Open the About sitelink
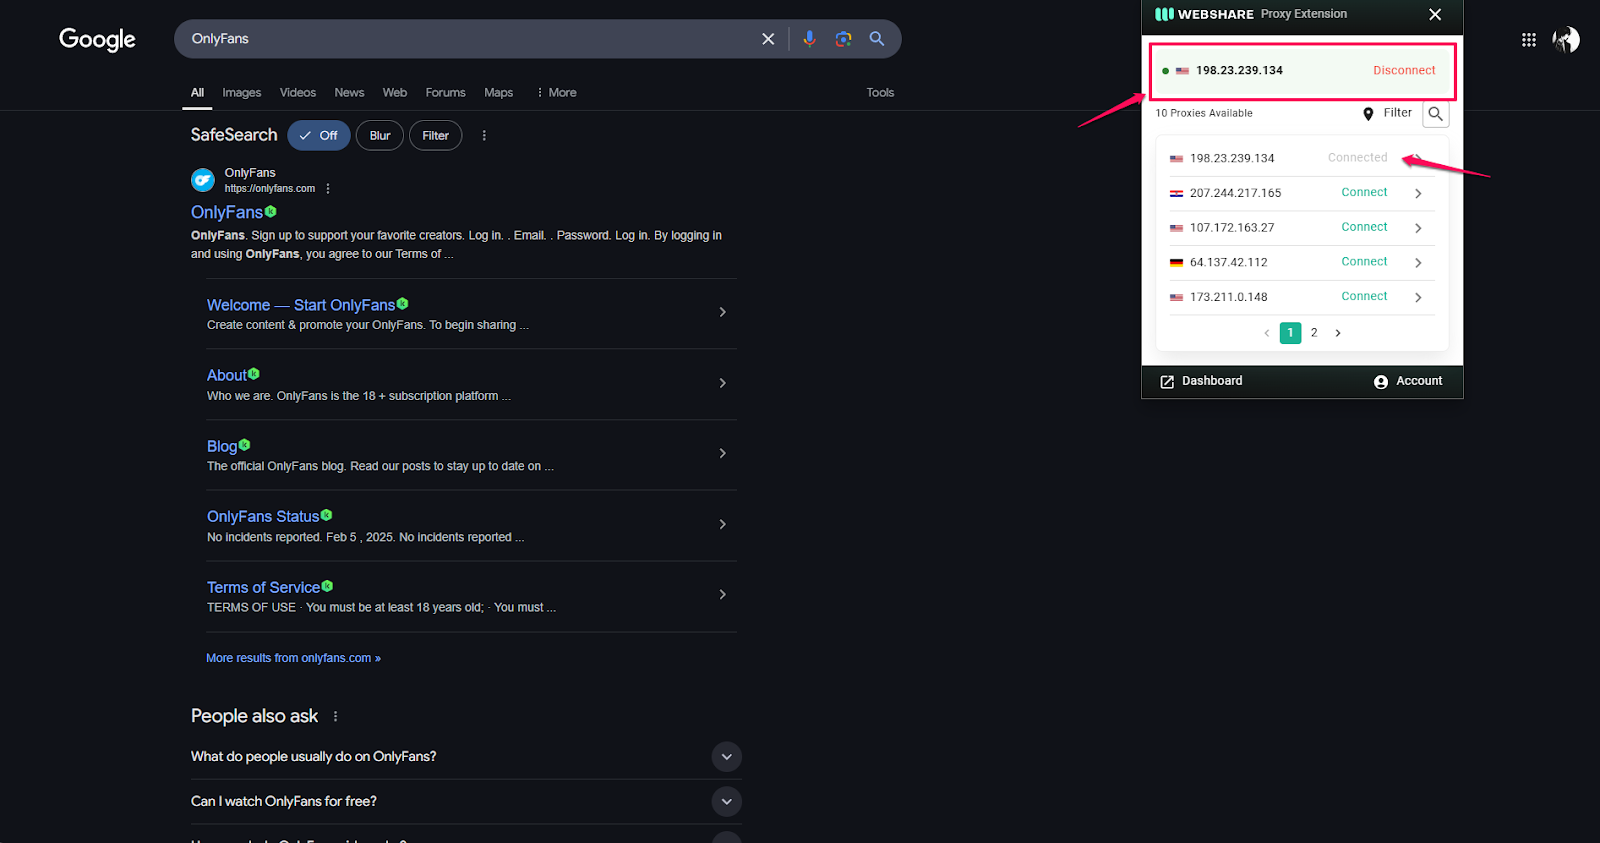The width and height of the screenshot is (1600, 843). click(x=226, y=375)
